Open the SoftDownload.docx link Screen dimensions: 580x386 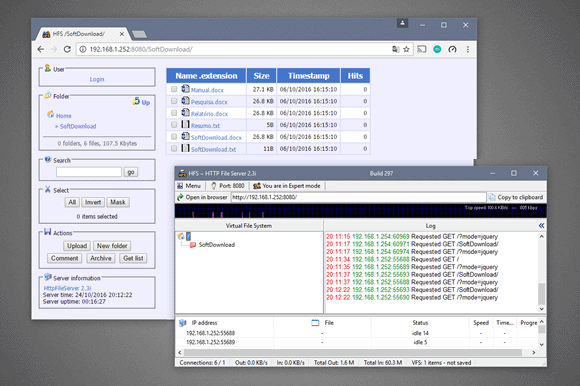click(216, 137)
